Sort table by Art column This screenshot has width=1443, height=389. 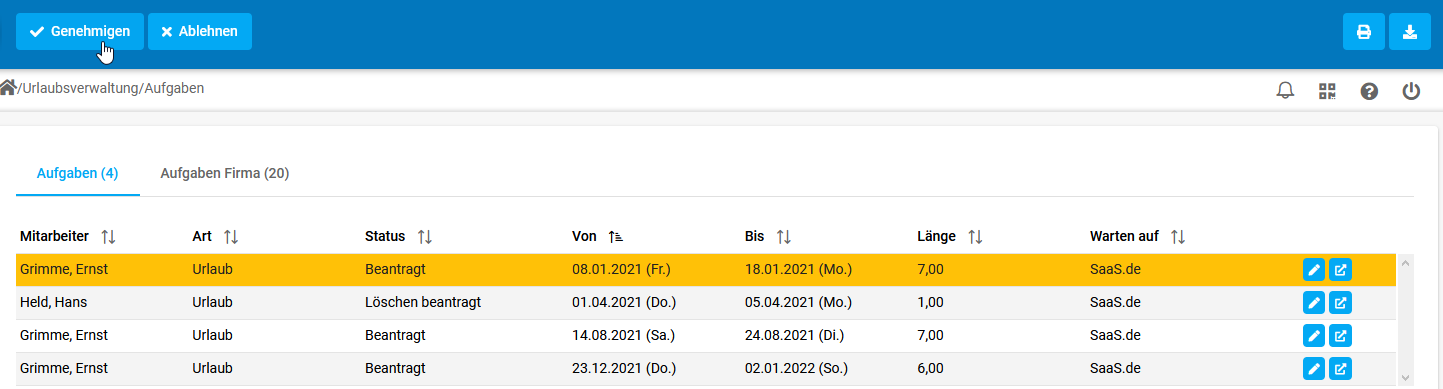pos(231,237)
